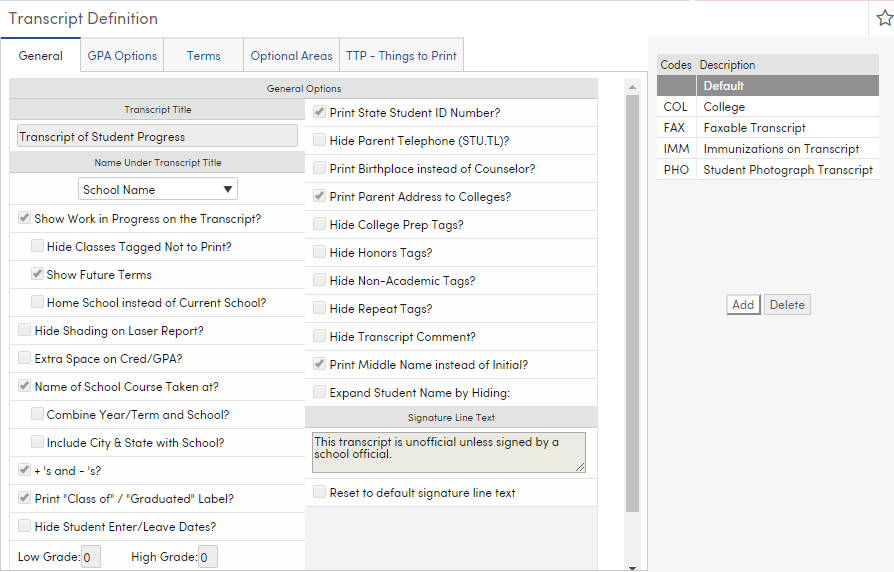The image size is (894, 572).
Task: Click the favorite star icon
Action: [x=885, y=18]
